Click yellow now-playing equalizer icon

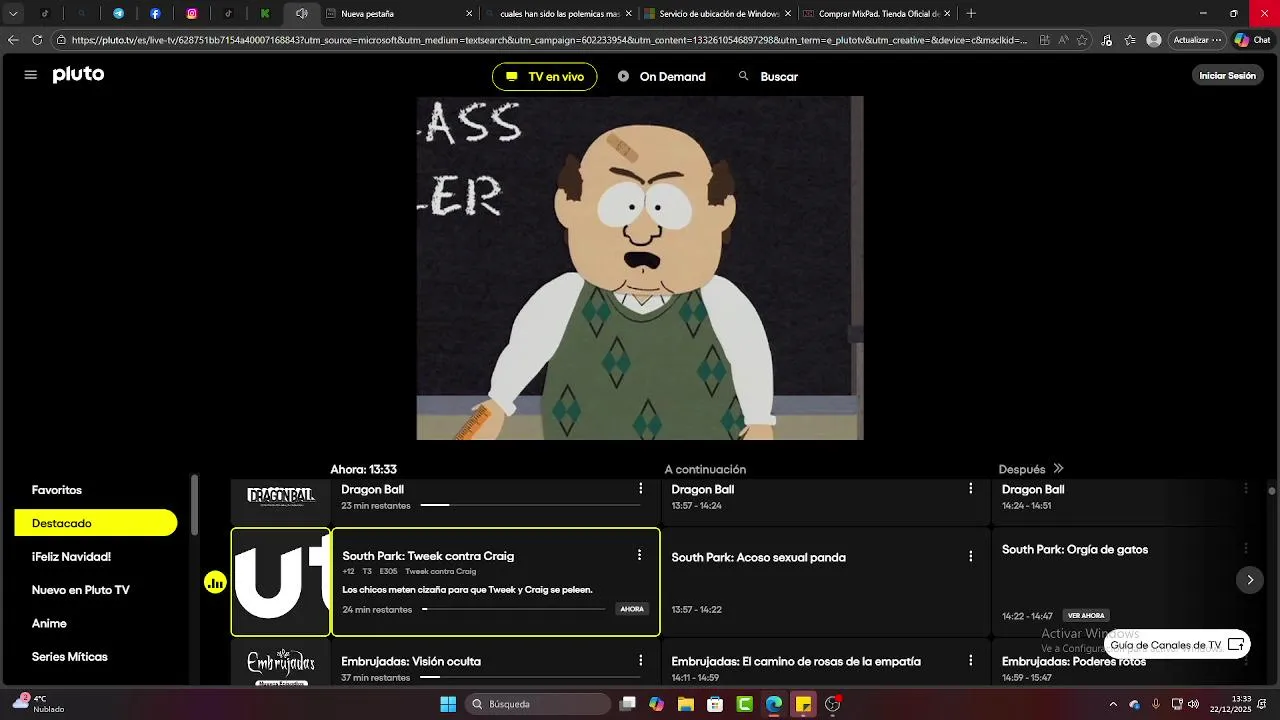point(215,582)
